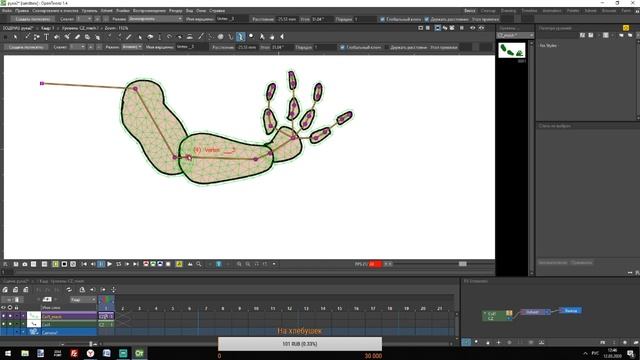Select the Zoom tool in the toolbar
Screen dimensions: 640x360
251,37
